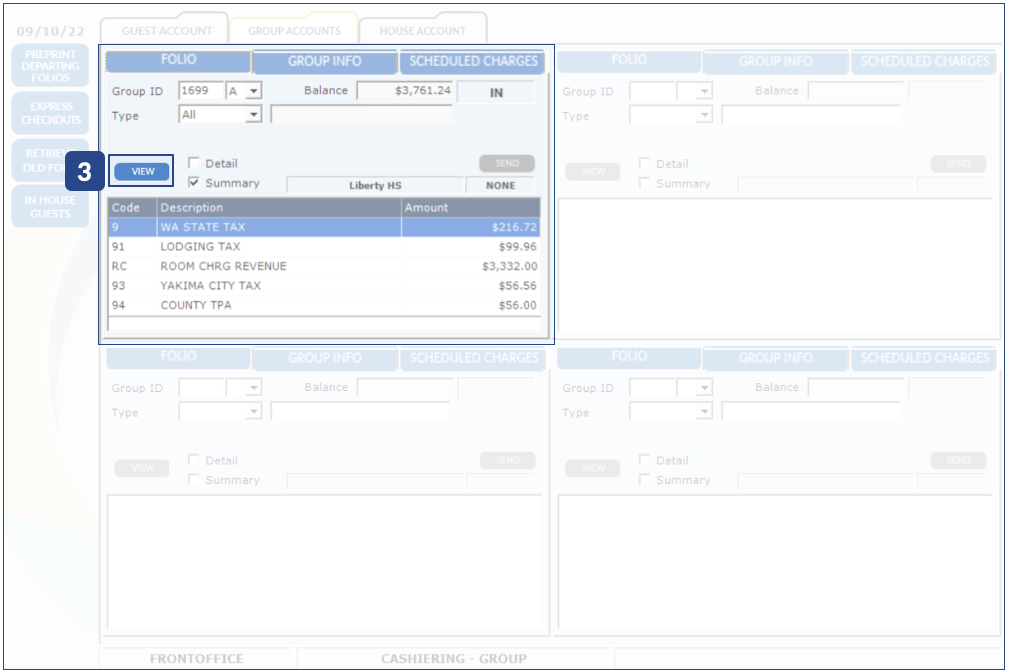Select the YAKIMA CITY TAX row
1009x672 pixels.
click(x=324, y=286)
